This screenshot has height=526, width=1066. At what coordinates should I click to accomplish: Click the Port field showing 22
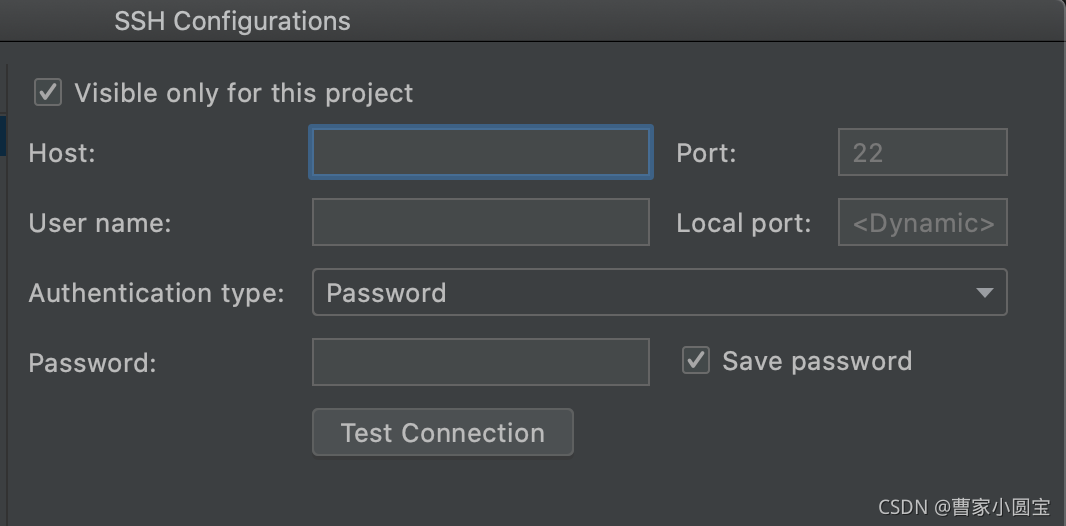click(x=922, y=153)
